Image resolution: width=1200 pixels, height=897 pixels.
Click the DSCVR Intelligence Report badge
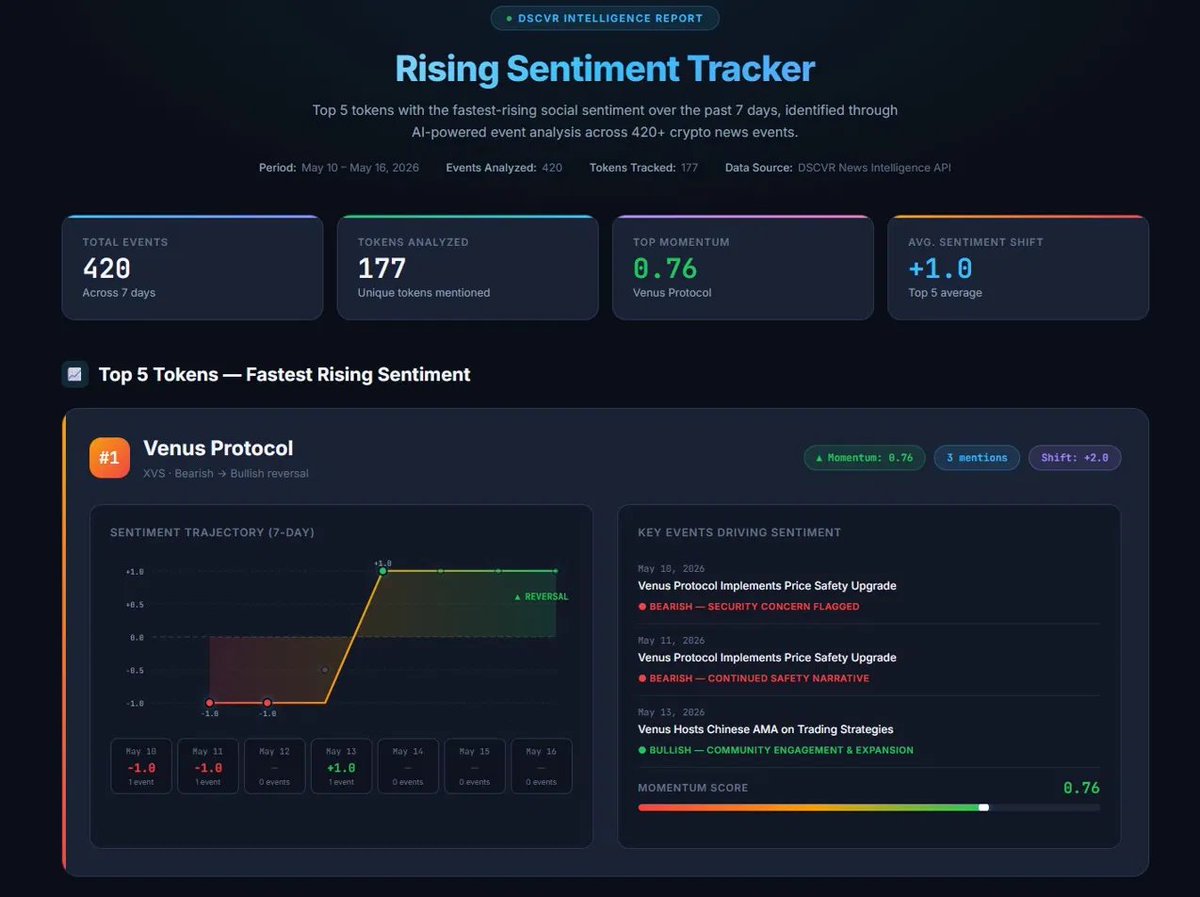click(x=604, y=18)
